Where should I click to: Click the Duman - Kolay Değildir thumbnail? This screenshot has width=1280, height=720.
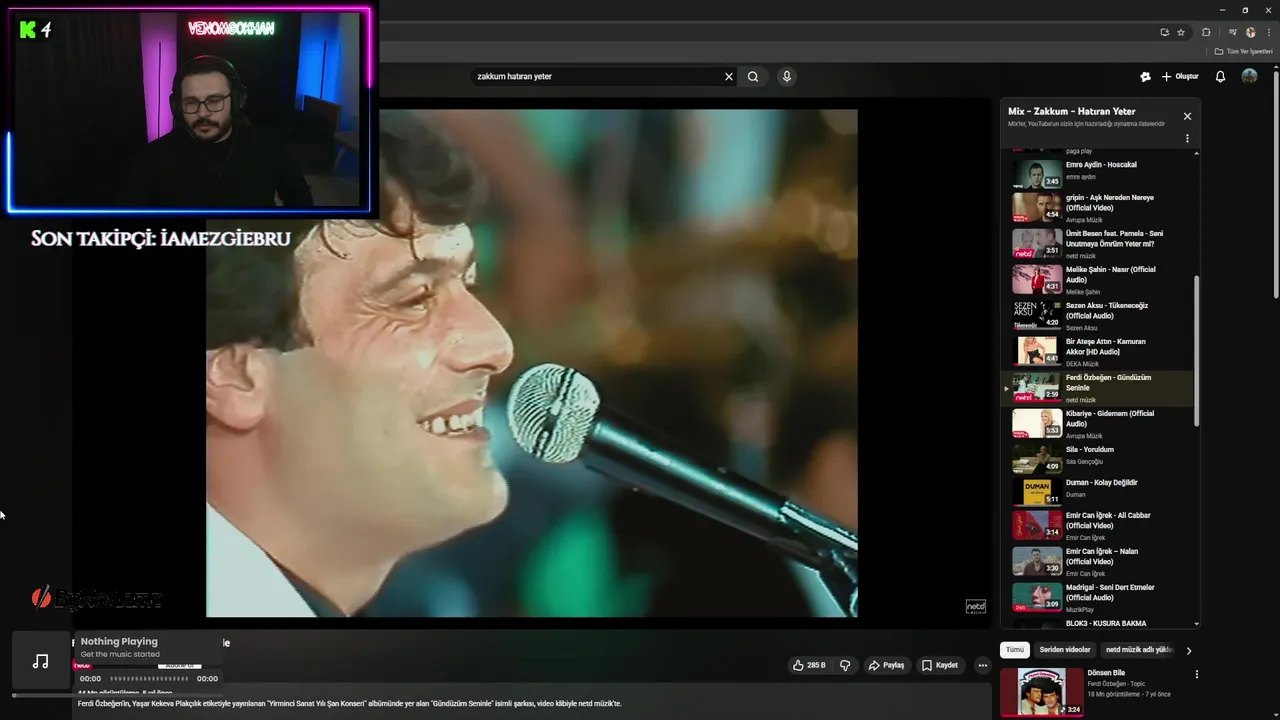[1037, 491]
